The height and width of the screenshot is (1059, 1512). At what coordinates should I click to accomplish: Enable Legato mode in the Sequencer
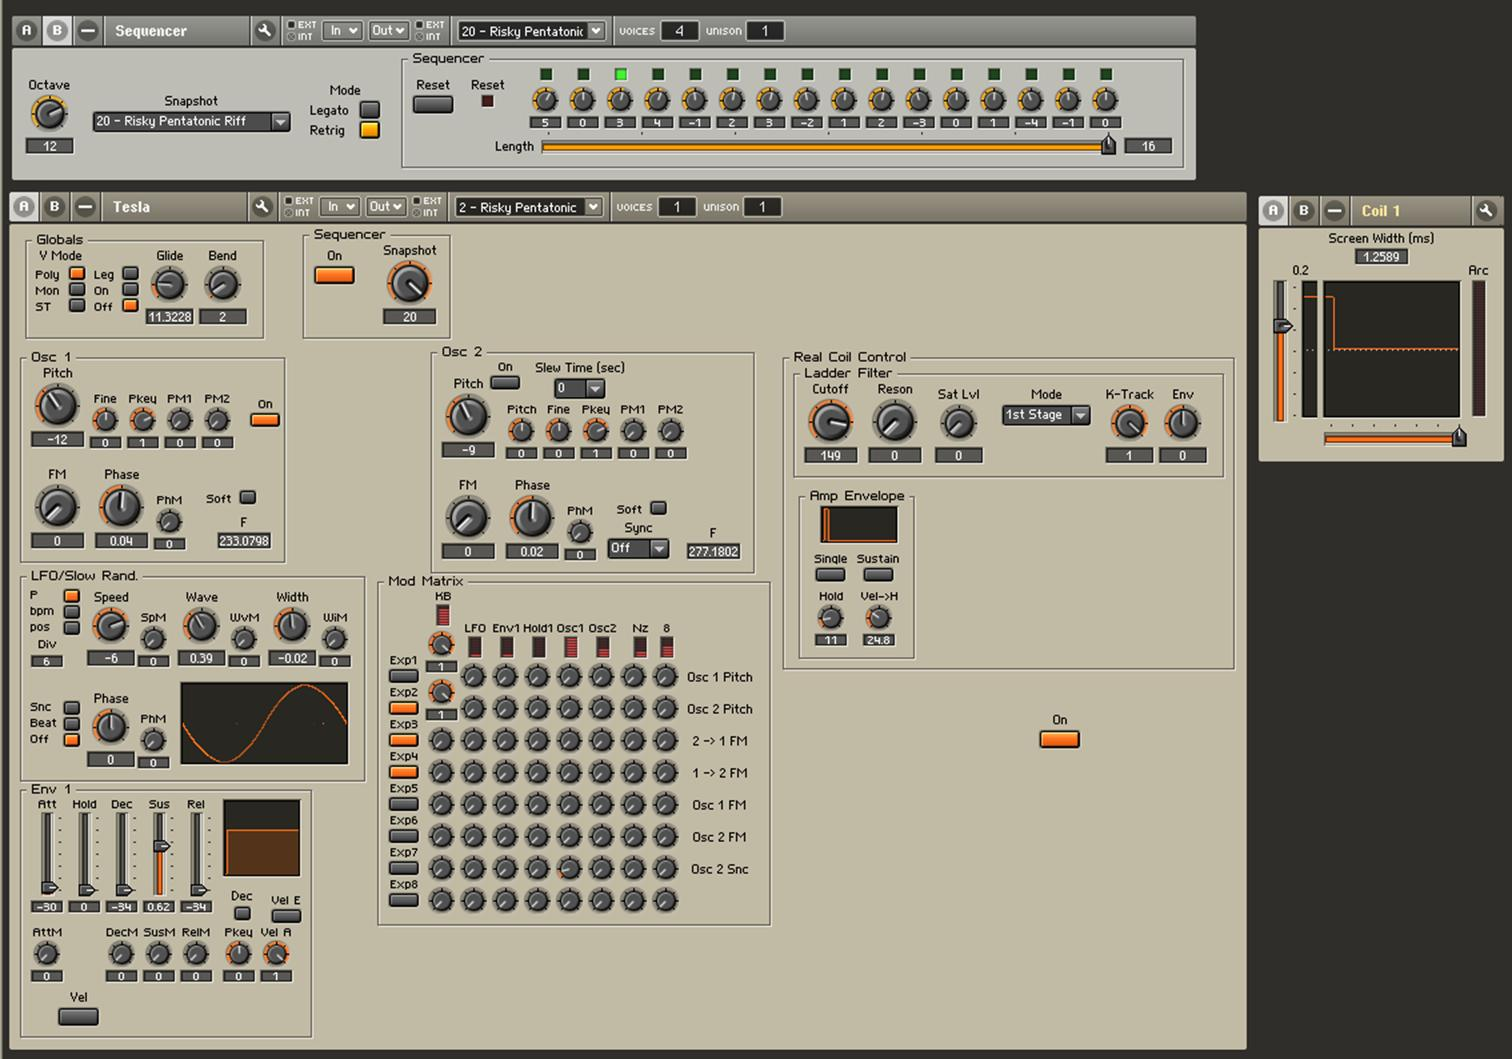369,110
